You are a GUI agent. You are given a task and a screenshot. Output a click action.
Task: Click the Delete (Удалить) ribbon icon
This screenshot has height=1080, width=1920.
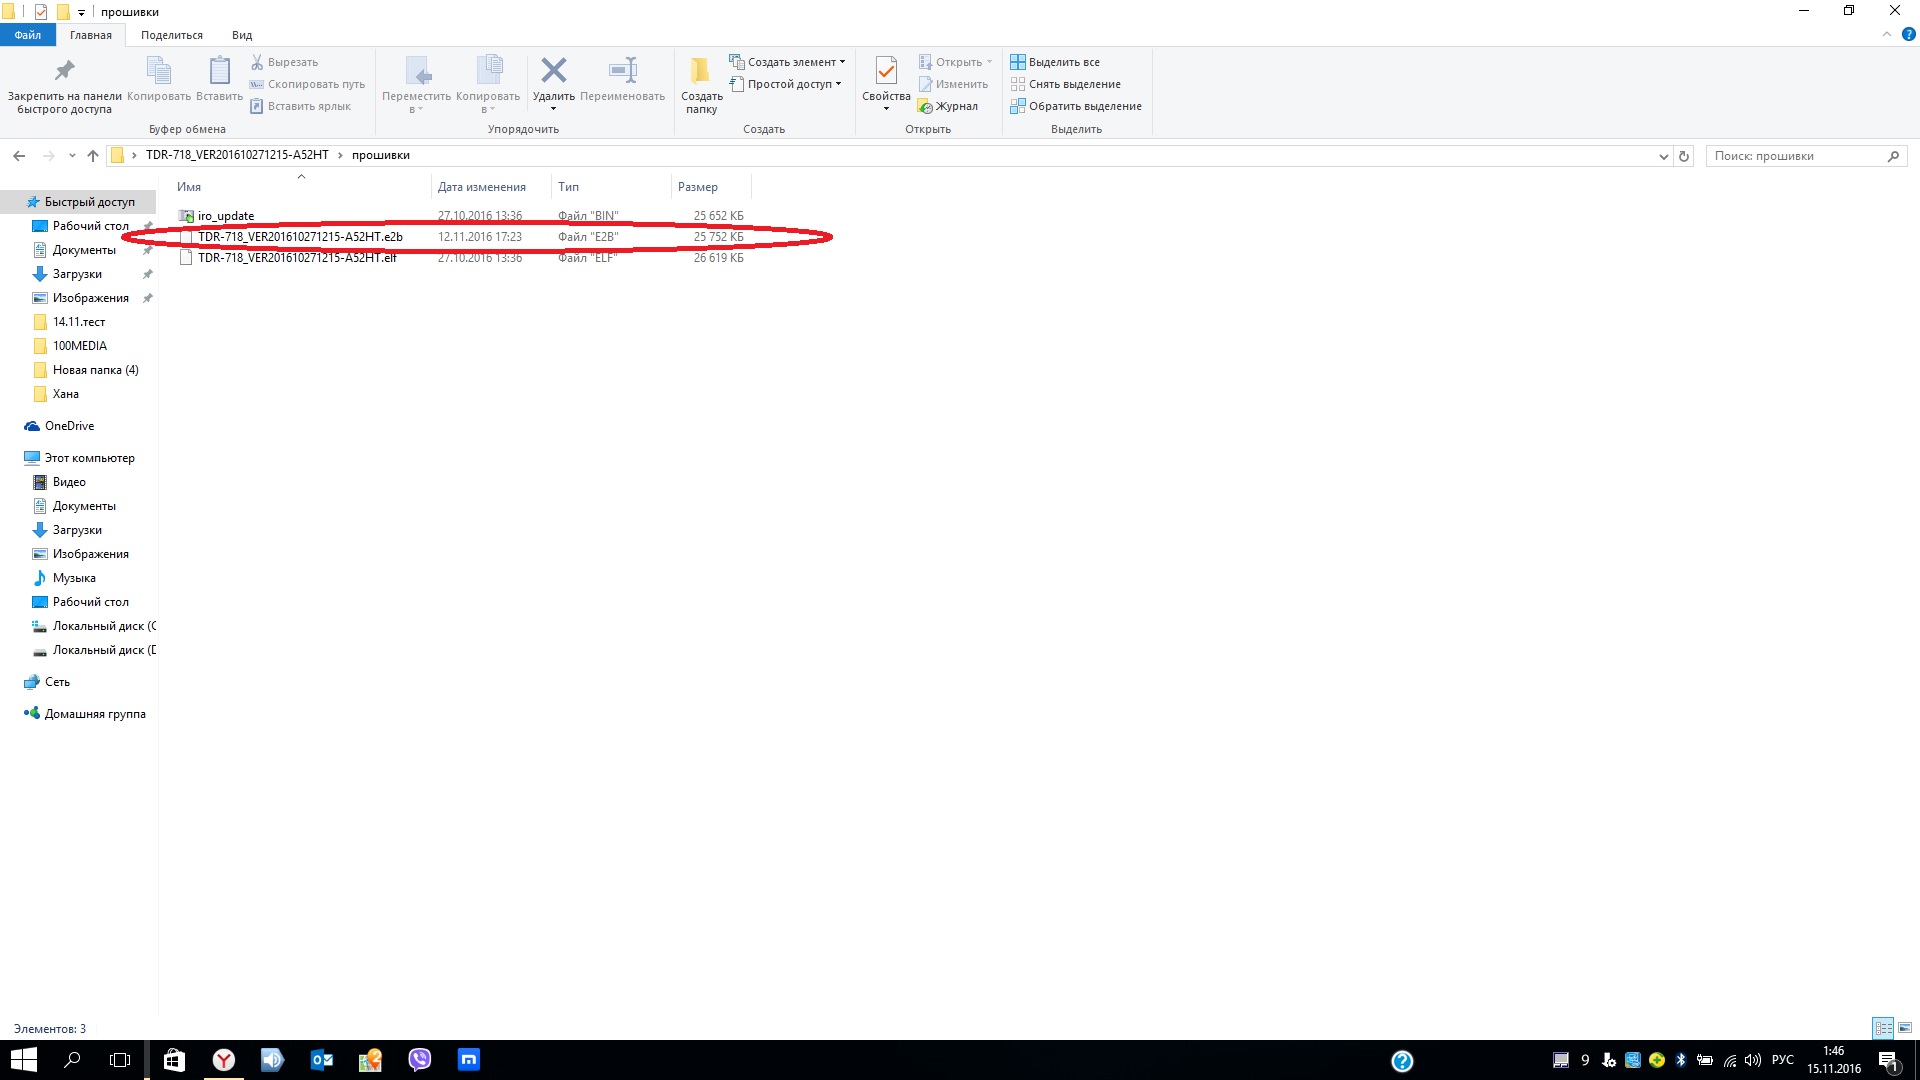click(553, 72)
